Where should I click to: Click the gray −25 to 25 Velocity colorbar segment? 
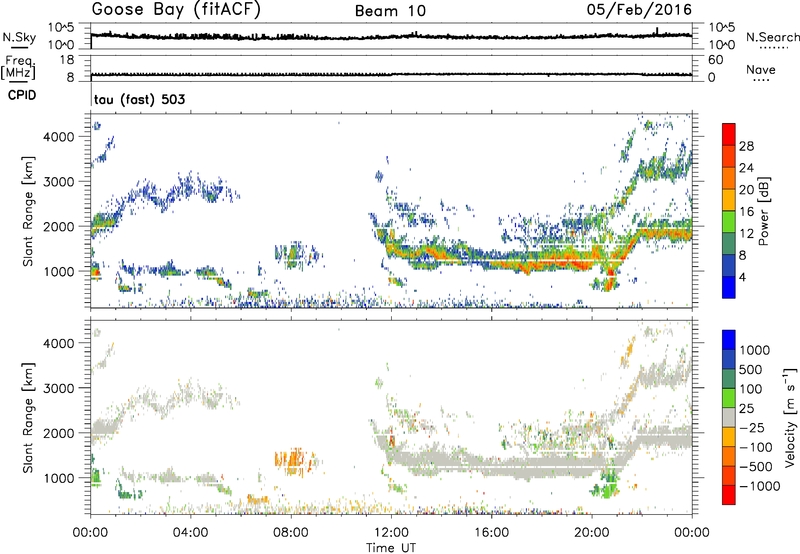click(729, 417)
